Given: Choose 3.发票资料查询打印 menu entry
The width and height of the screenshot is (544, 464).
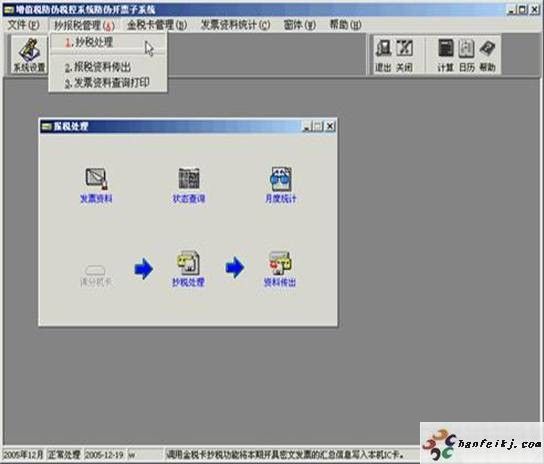Looking at the screenshot, I should click(x=108, y=83).
